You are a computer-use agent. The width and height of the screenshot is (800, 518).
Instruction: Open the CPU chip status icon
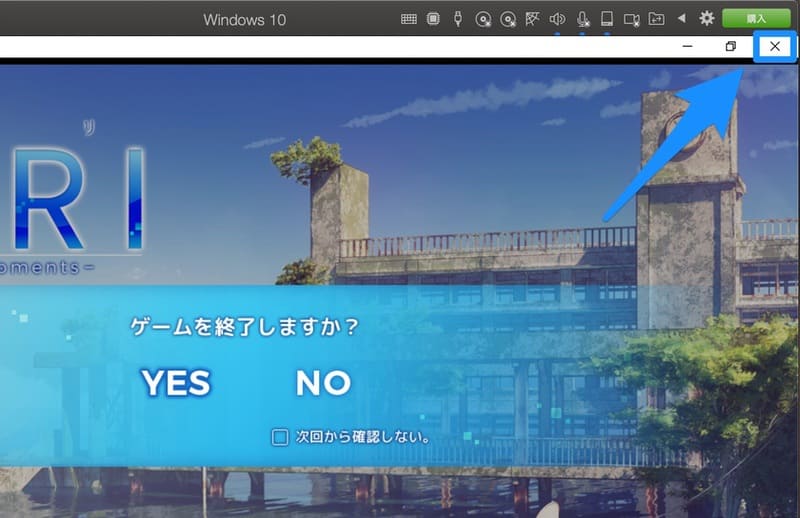(x=433, y=19)
